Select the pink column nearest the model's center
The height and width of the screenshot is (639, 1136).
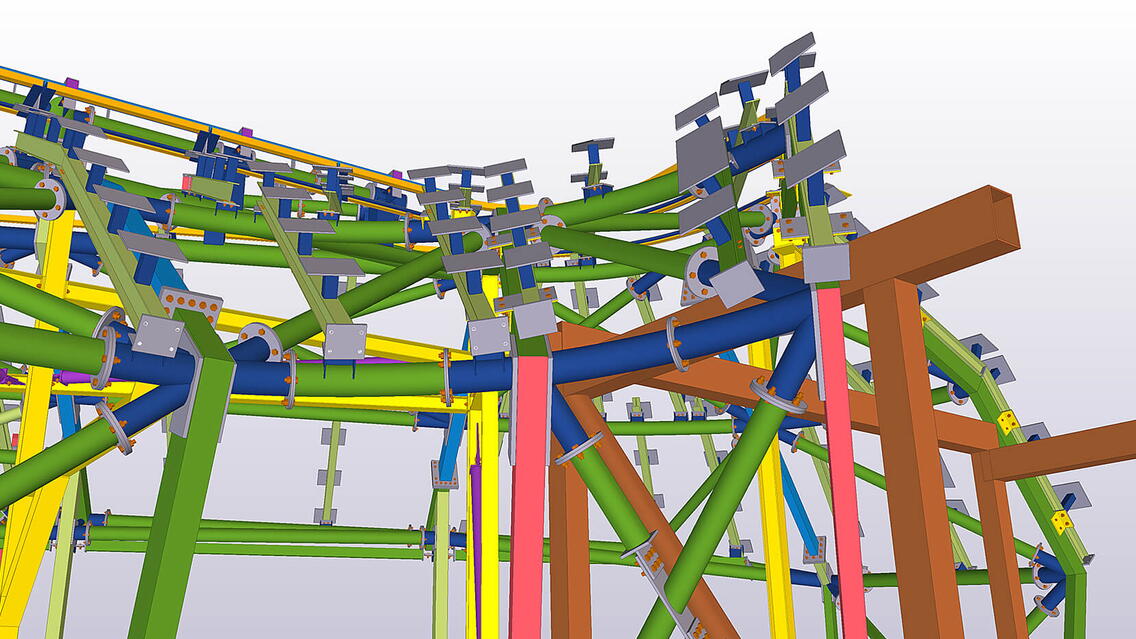pyautogui.click(x=528, y=497)
